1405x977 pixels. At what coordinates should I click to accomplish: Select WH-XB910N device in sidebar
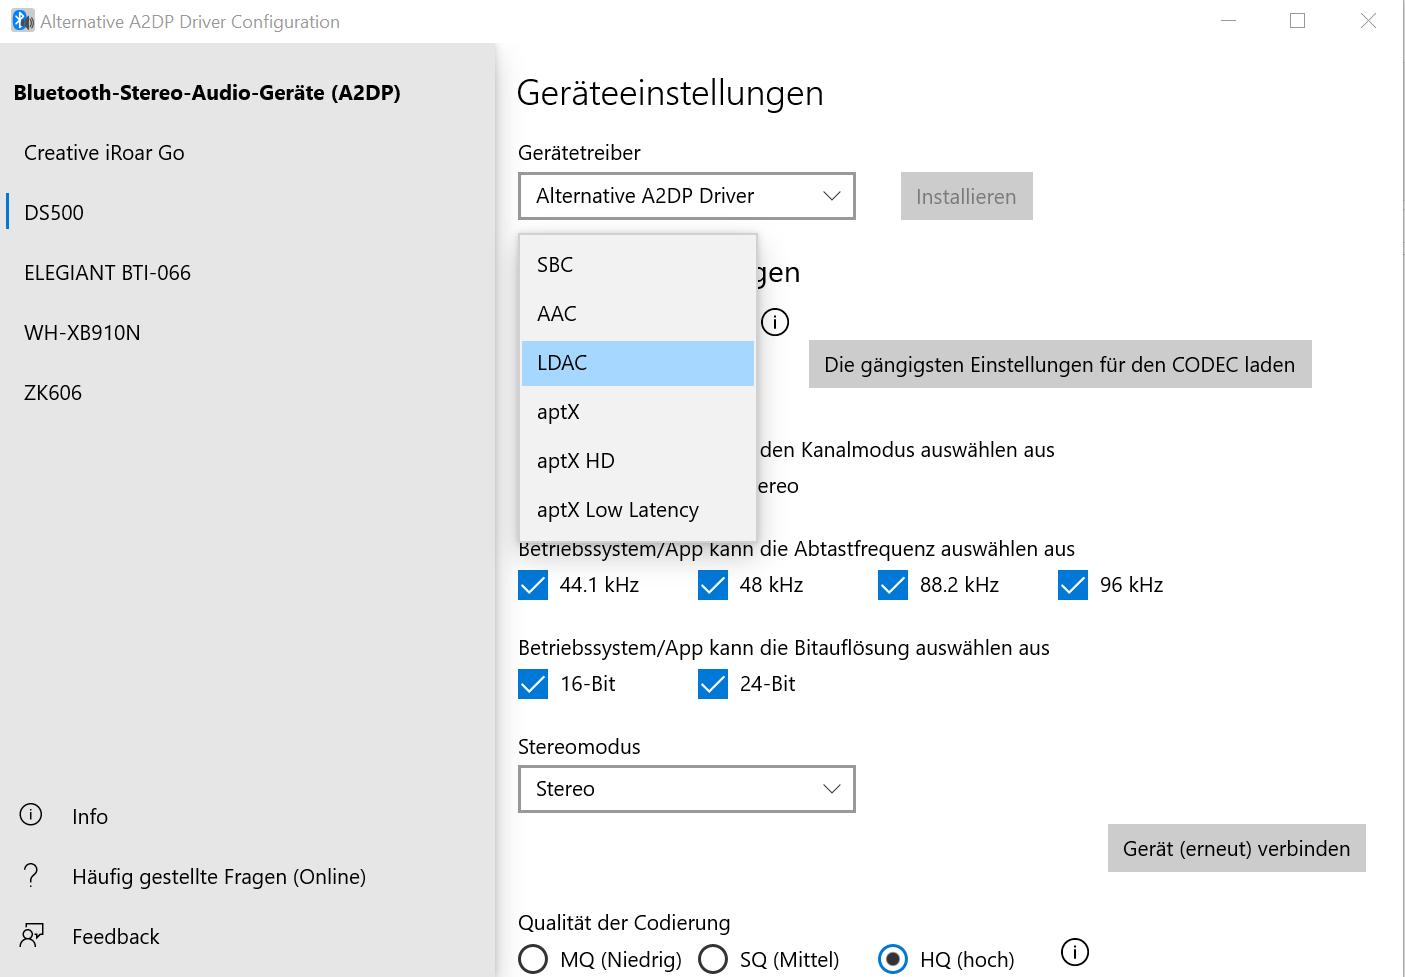tap(82, 333)
